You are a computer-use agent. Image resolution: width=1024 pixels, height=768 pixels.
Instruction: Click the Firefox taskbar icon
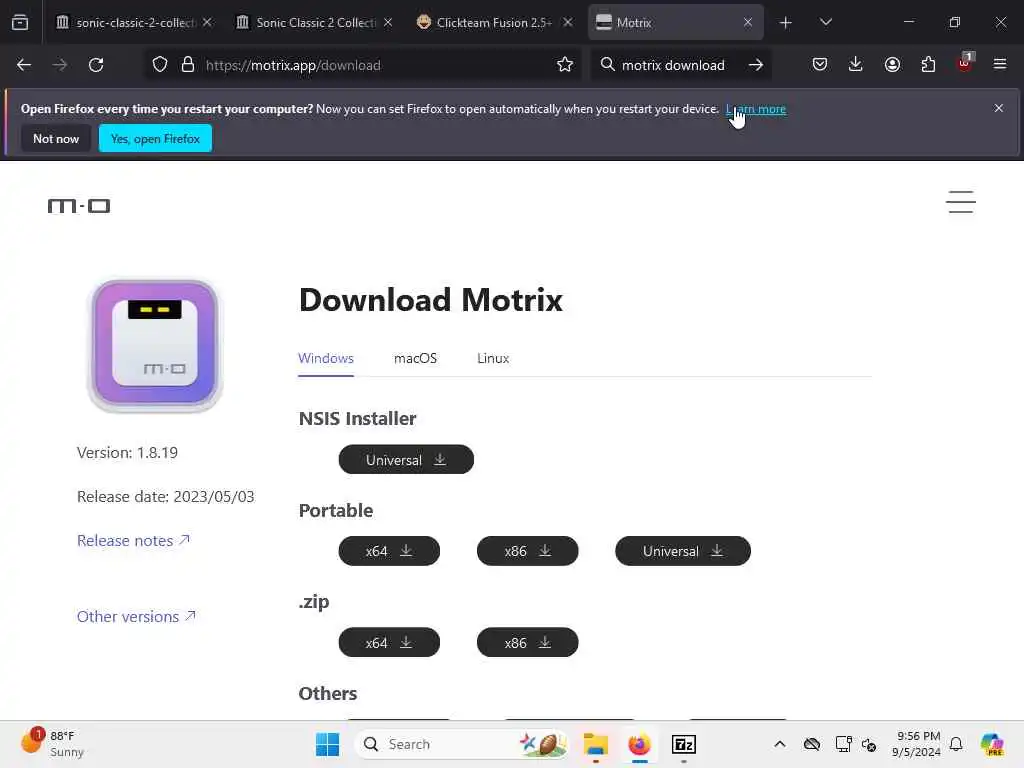click(639, 744)
